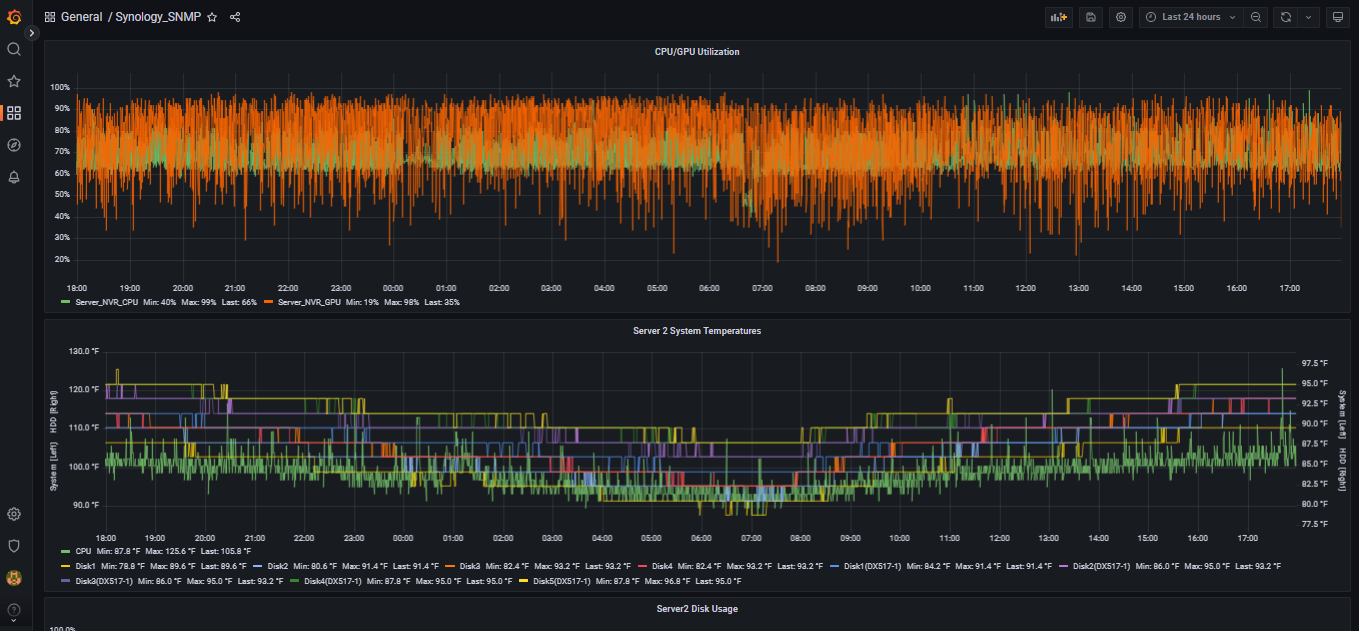This screenshot has height=631, width=1359.
Task: Click the zoom out time range icon
Action: tap(1256, 17)
